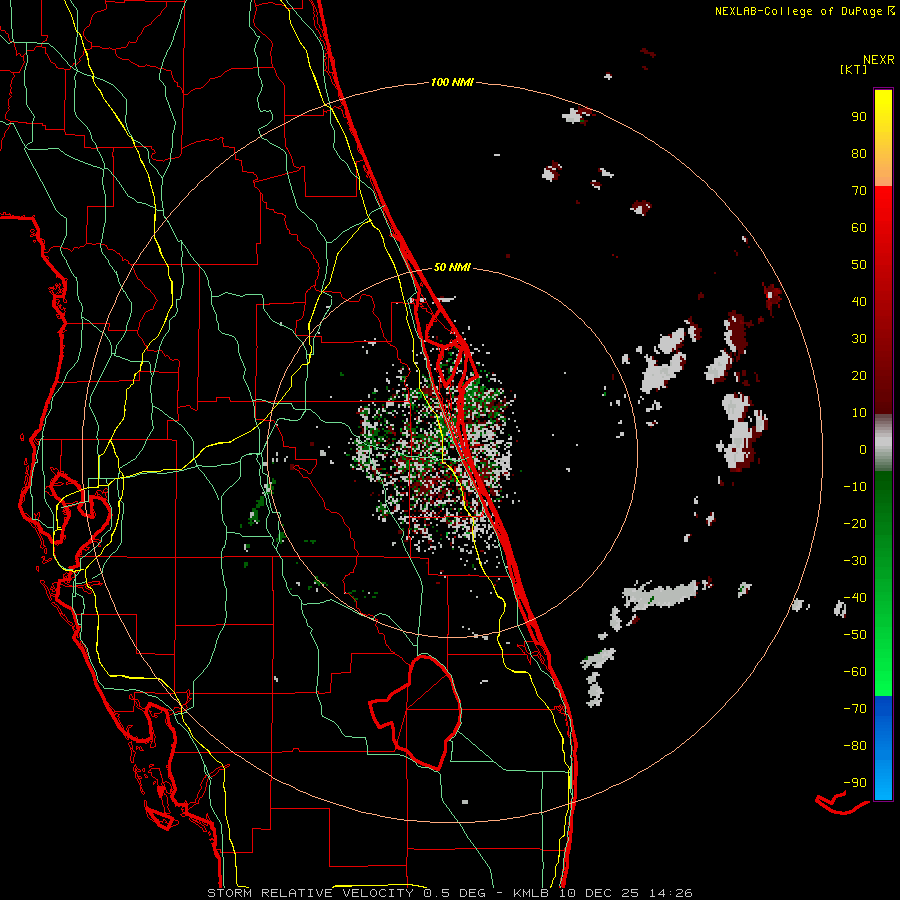Click the -90 knot scale label
The height and width of the screenshot is (900, 900).
[855, 783]
